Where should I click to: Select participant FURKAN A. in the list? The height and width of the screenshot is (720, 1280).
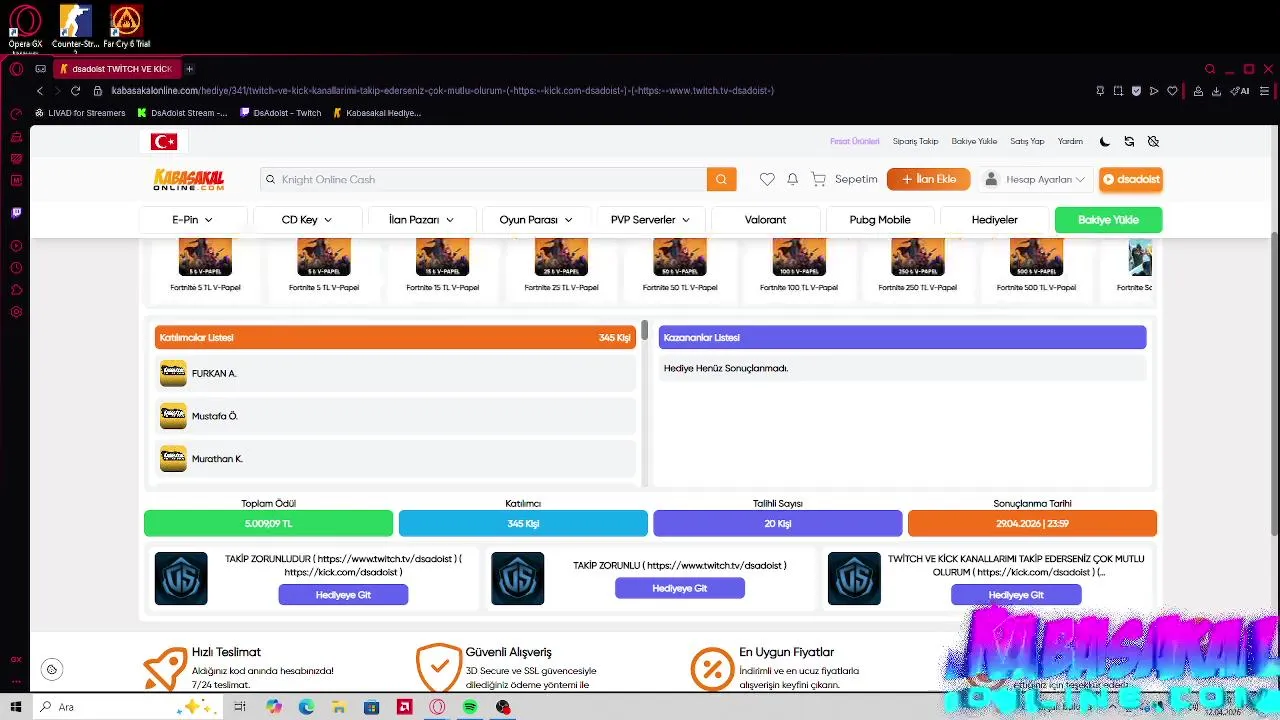[395, 373]
